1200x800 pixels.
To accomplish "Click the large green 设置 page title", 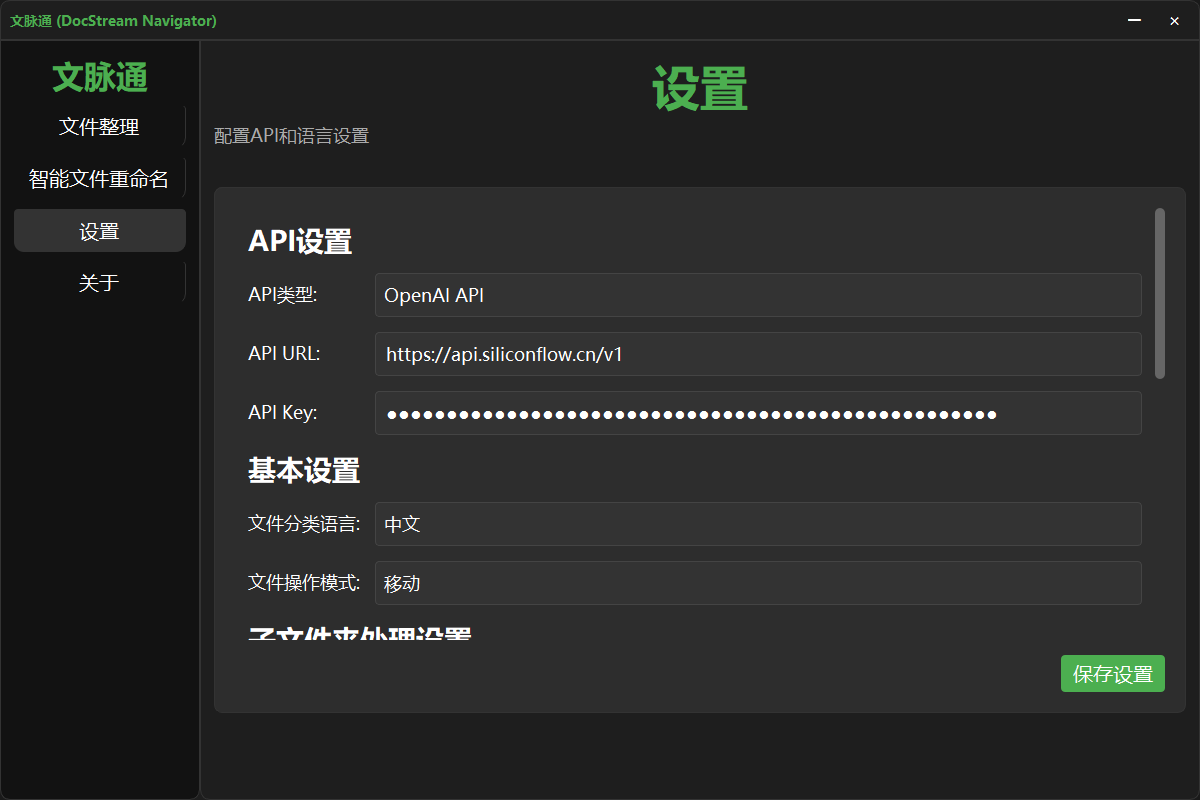I will coord(700,90).
